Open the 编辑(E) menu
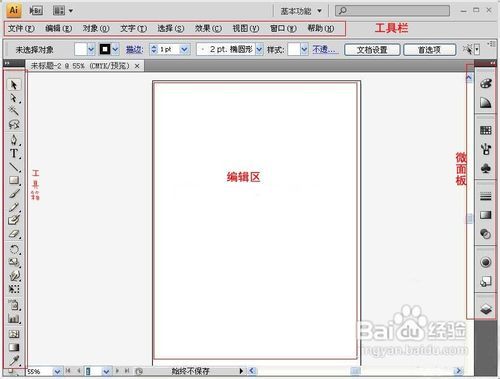The width and height of the screenshot is (500, 379). point(58,29)
